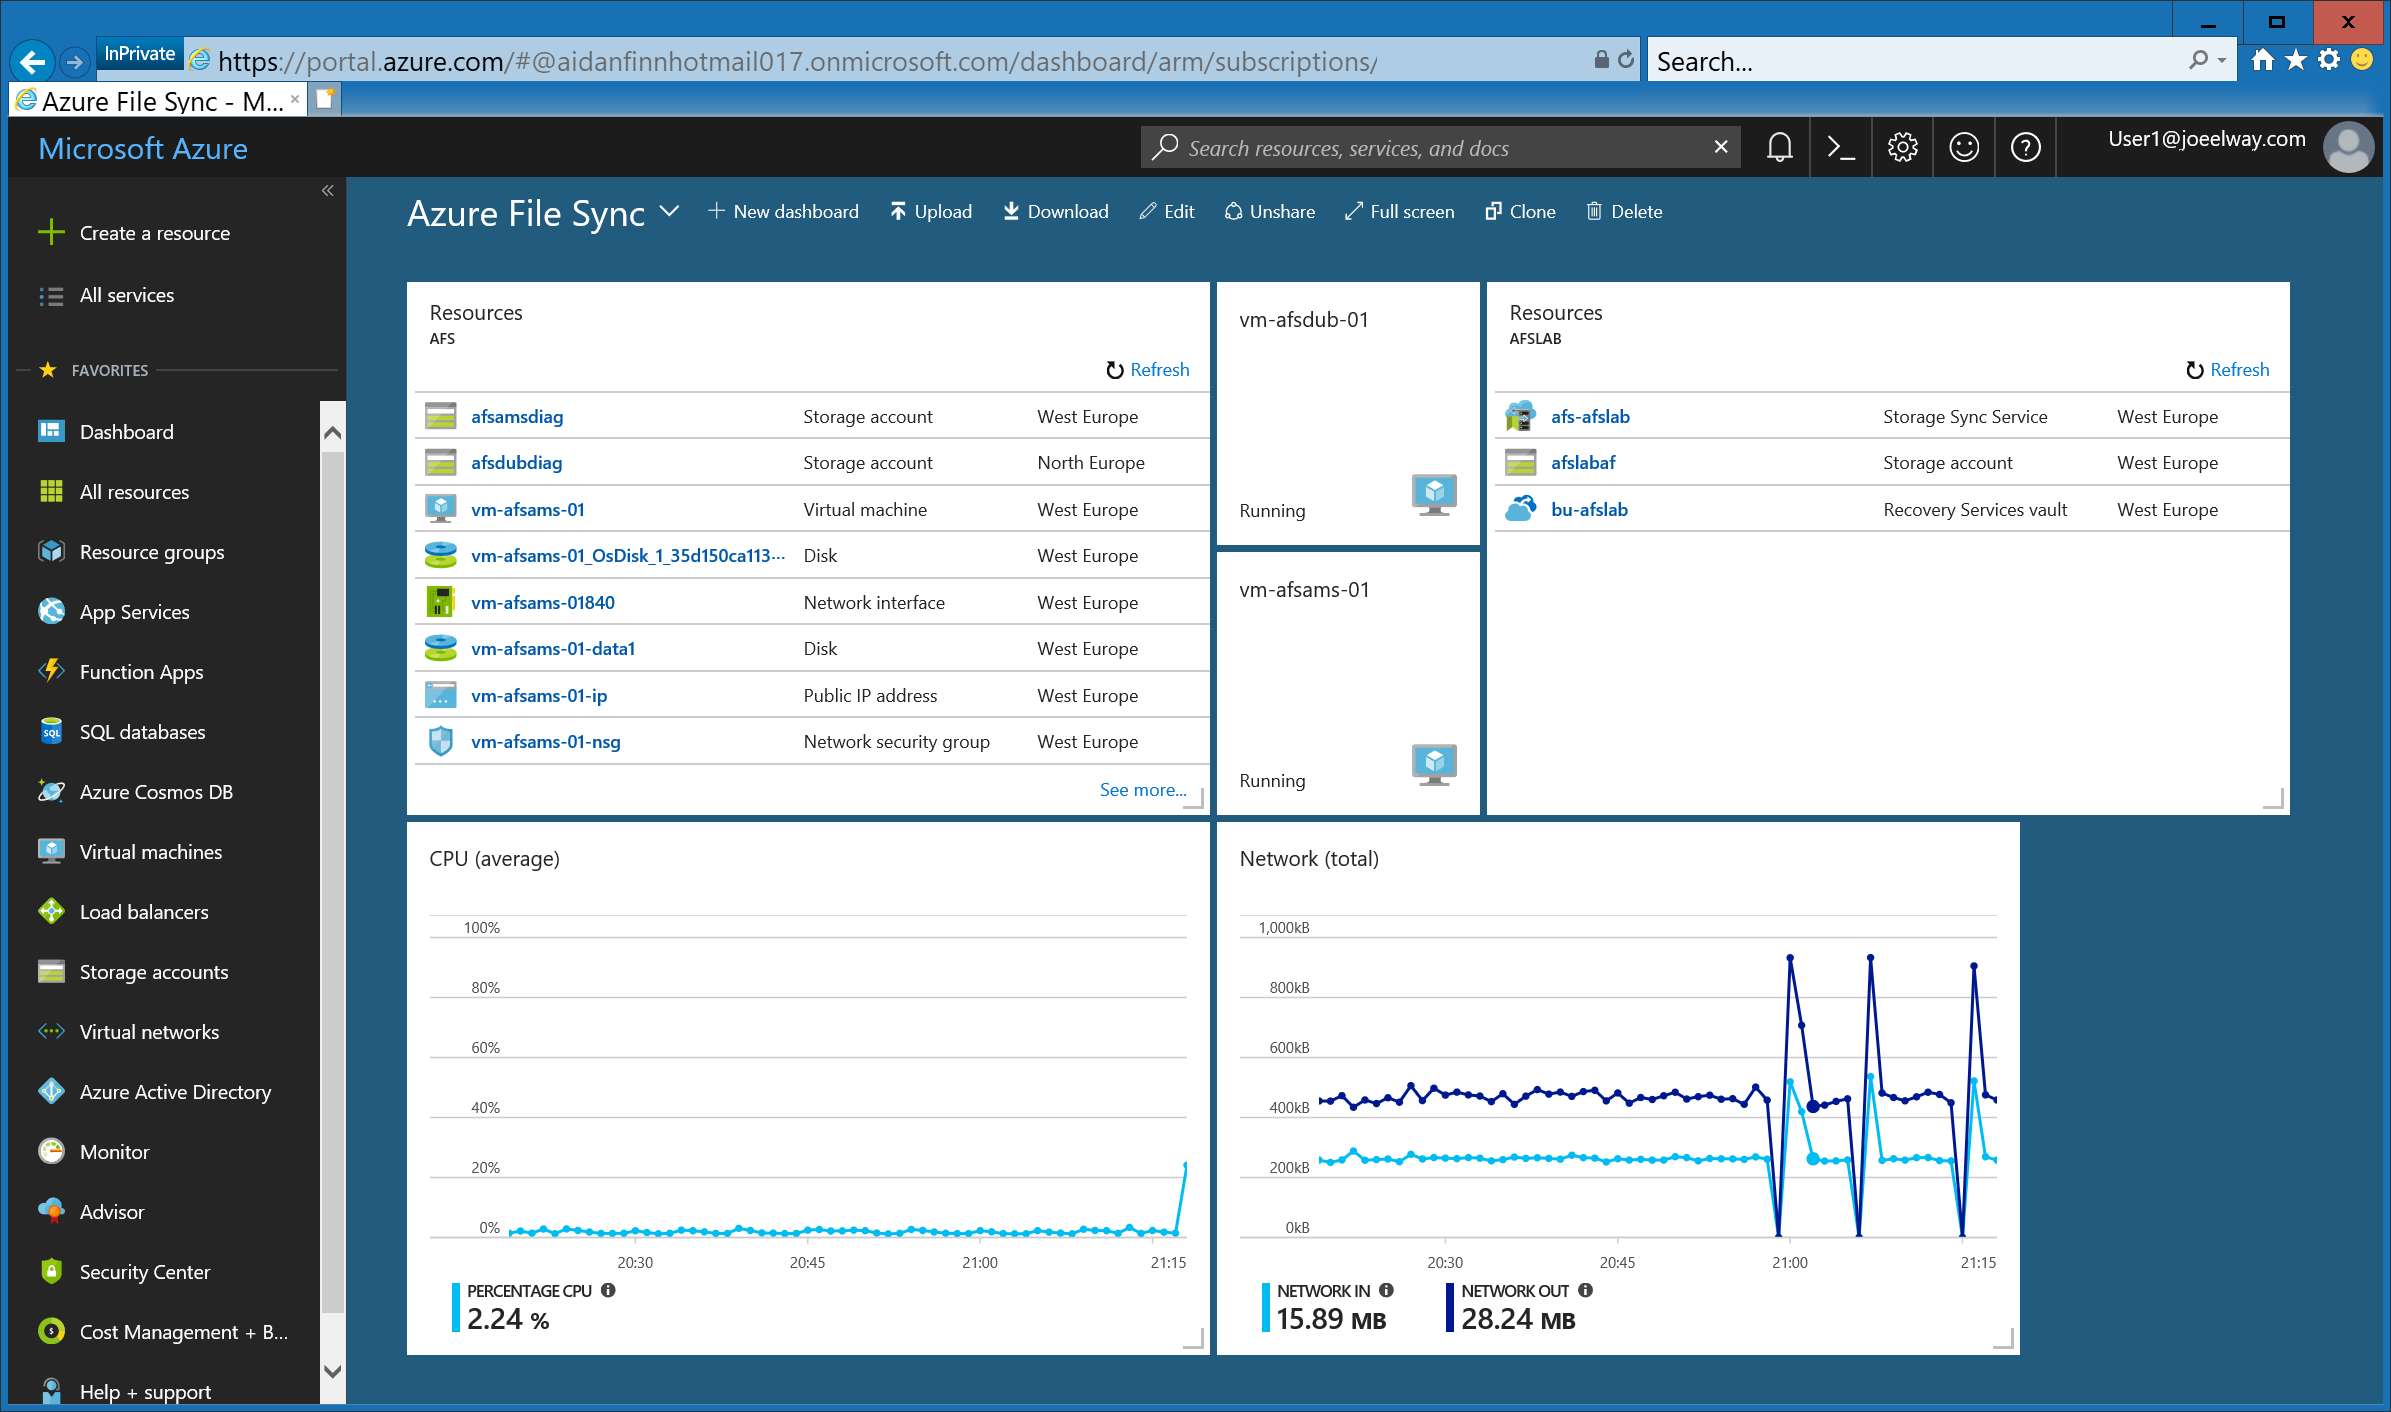The width and height of the screenshot is (2391, 1412).
Task: Click the SQL databases icon
Action: coord(51,731)
